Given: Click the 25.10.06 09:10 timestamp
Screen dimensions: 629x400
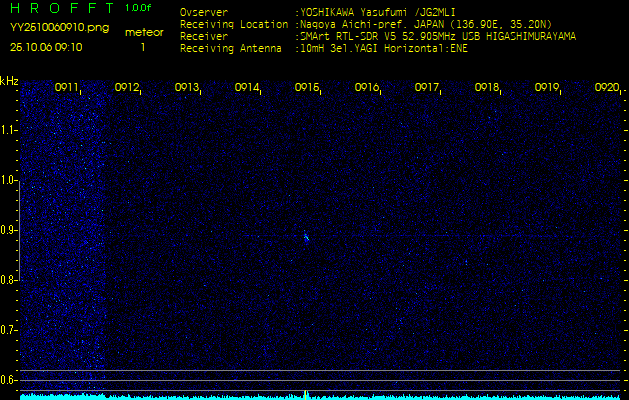Looking at the screenshot, I should [x=46, y=47].
